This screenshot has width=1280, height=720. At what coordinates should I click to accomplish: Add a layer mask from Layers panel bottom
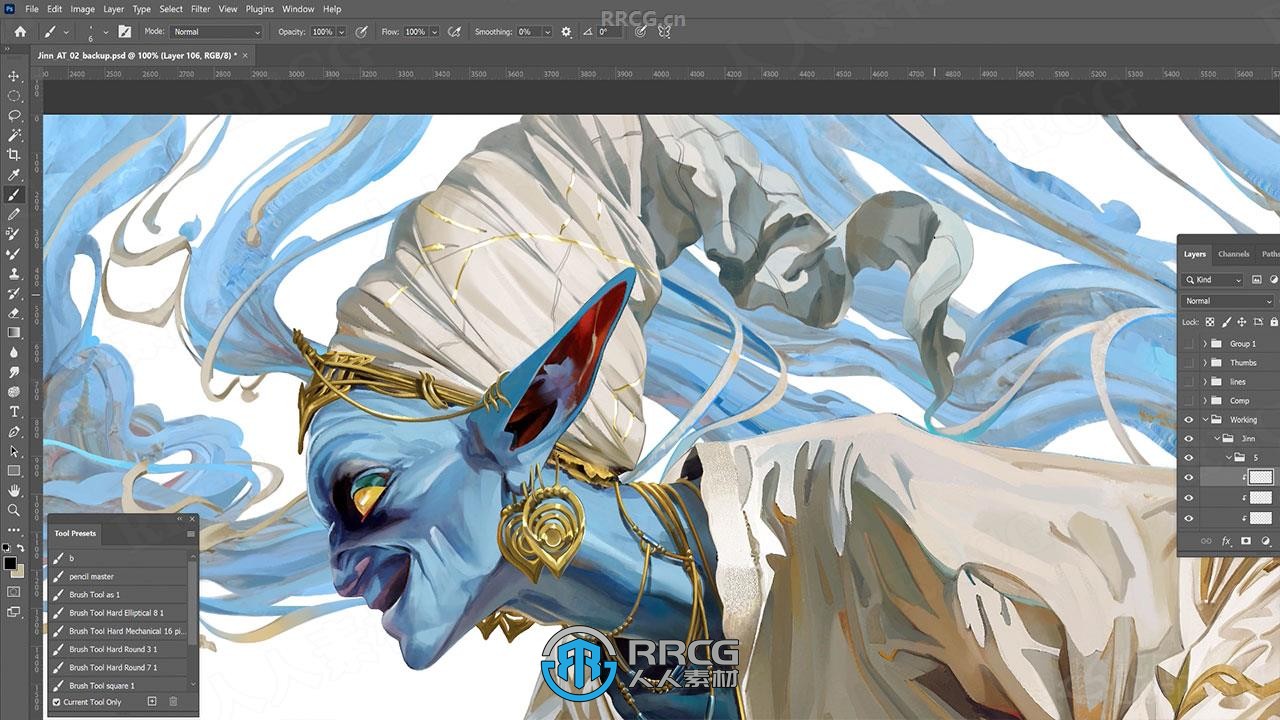point(1246,541)
